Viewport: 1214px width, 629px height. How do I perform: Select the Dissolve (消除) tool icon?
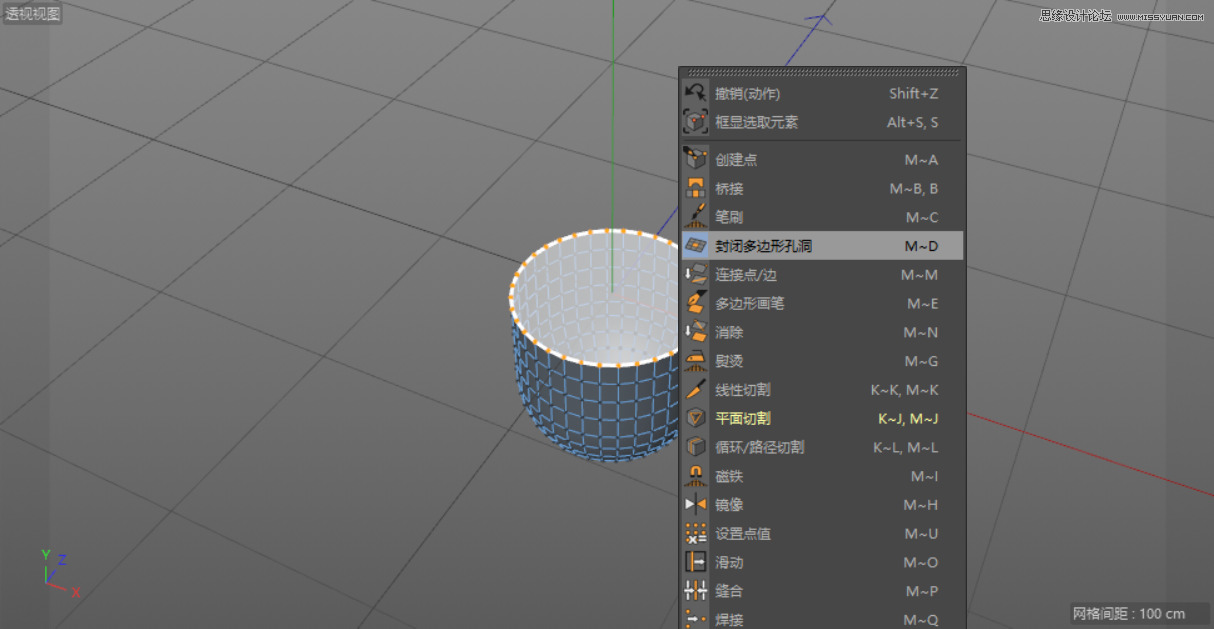click(696, 332)
